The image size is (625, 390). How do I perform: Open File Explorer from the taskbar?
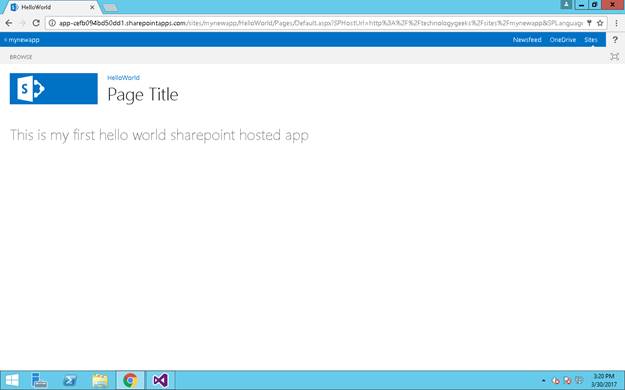click(100, 380)
